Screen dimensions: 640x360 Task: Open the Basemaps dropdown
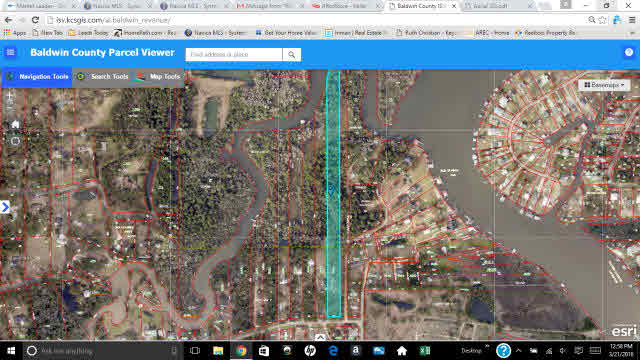pos(604,85)
